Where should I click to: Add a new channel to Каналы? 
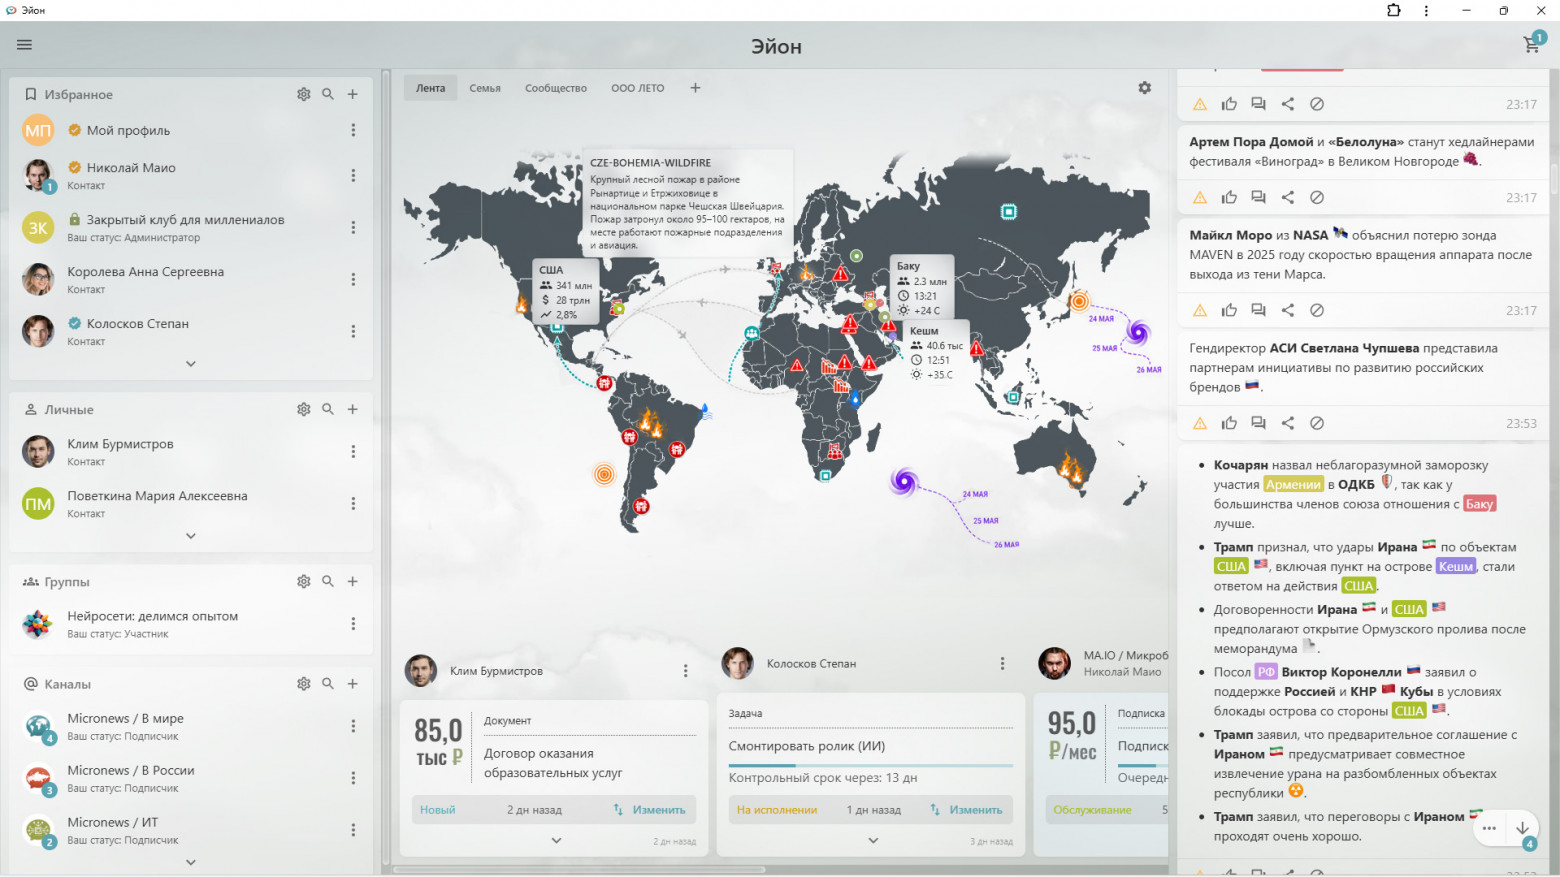353,684
